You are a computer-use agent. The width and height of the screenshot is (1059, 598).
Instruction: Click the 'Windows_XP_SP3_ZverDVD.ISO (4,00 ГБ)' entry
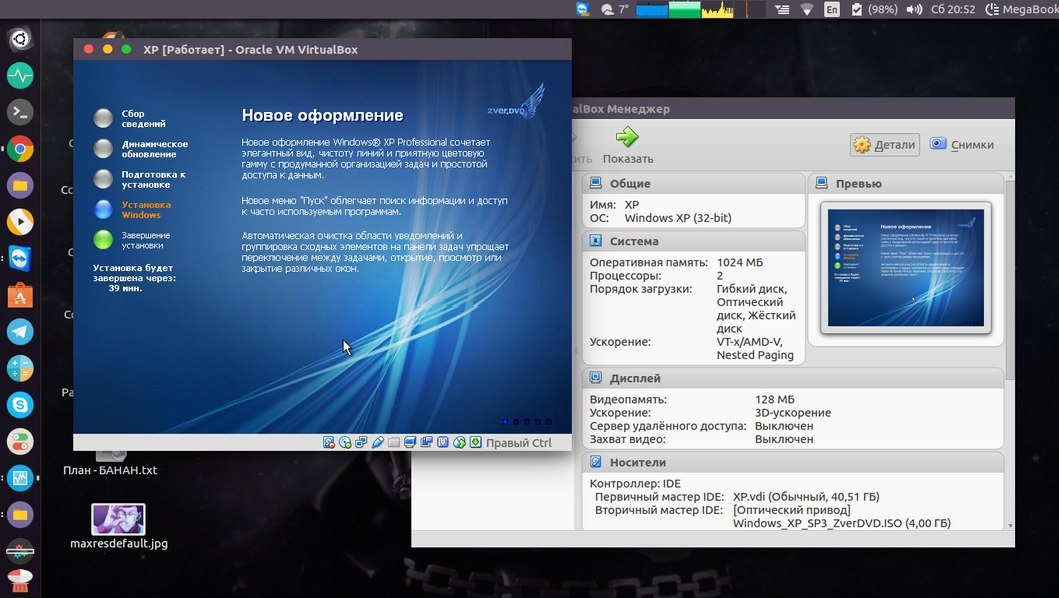tap(842, 523)
